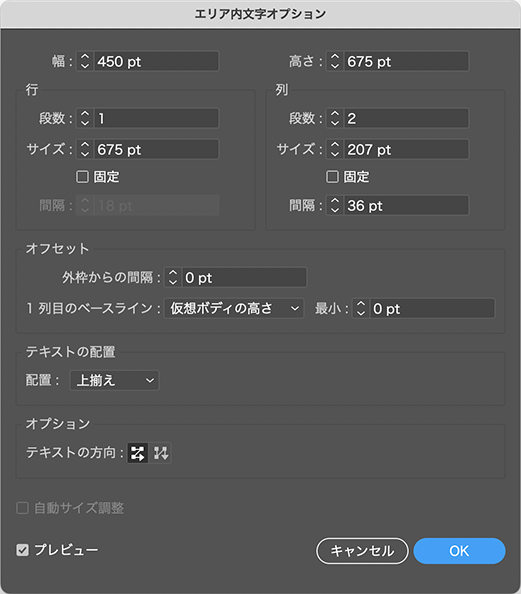The height and width of the screenshot is (594, 521).
Task: Click the 幅 width stepper arrows
Action: point(85,61)
